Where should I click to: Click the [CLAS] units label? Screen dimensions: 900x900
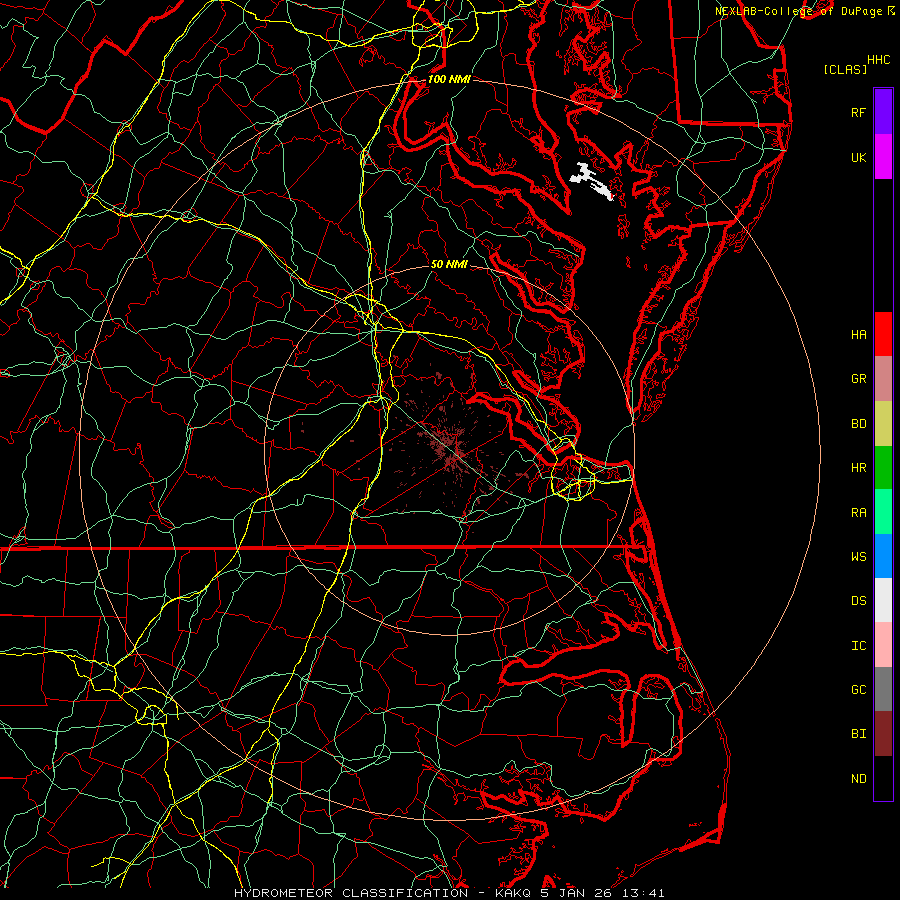point(845,69)
